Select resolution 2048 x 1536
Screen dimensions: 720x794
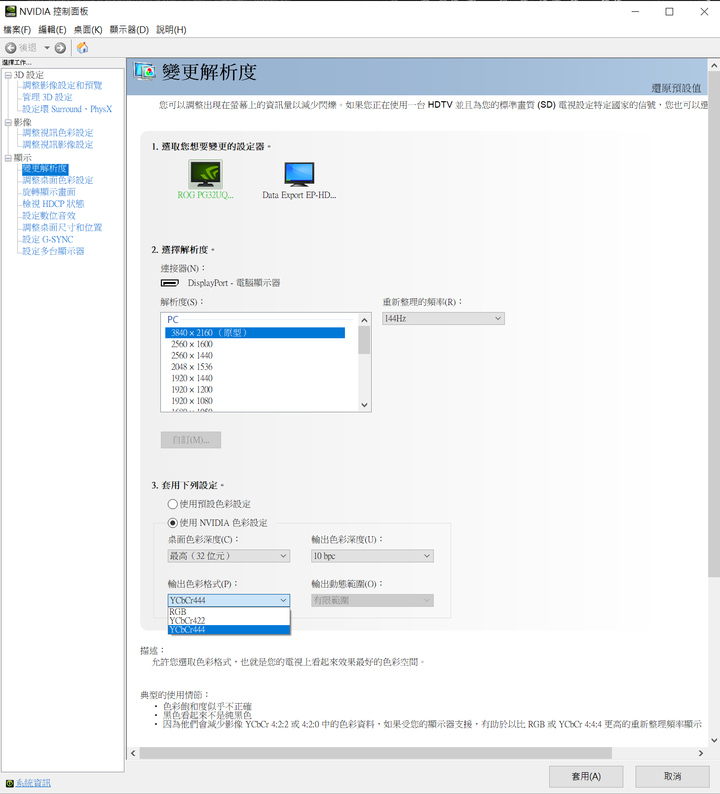[192, 367]
